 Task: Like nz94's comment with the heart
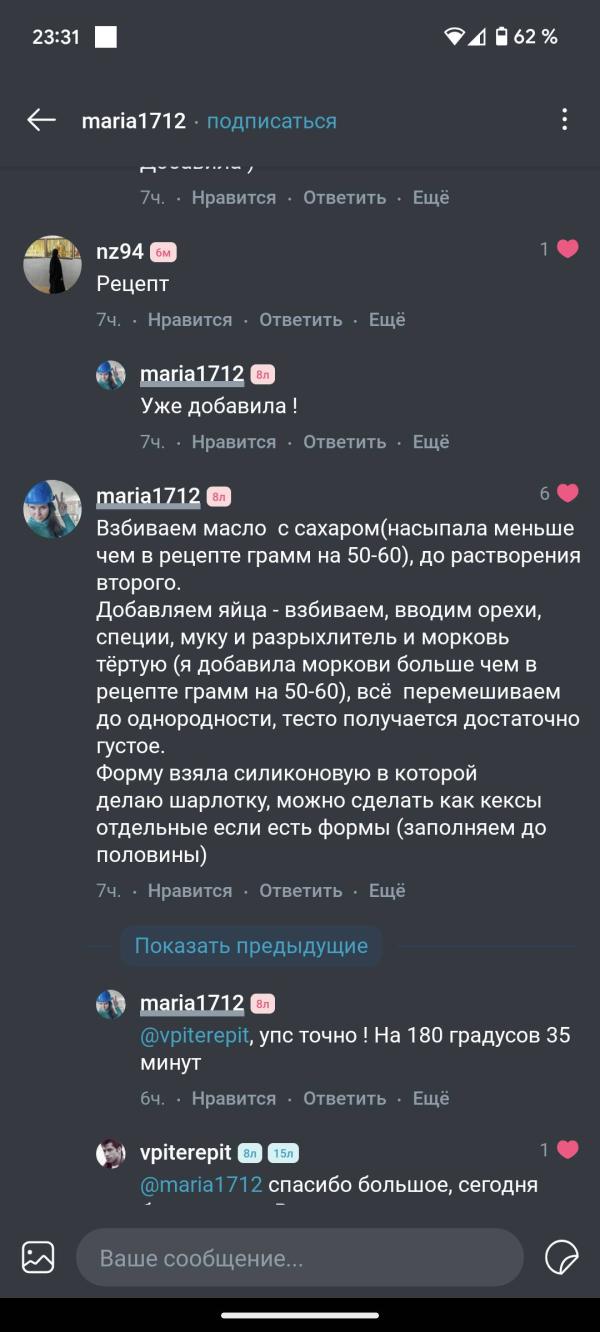(x=567, y=249)
